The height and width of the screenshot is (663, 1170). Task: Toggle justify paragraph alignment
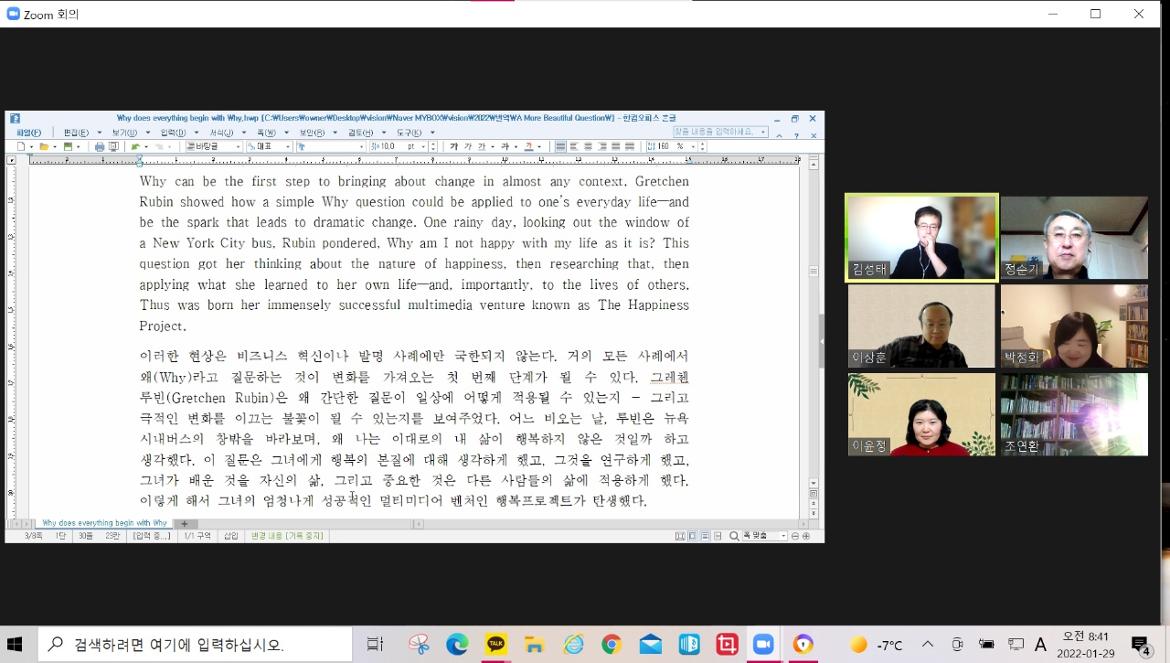click(x=560, y=147)
